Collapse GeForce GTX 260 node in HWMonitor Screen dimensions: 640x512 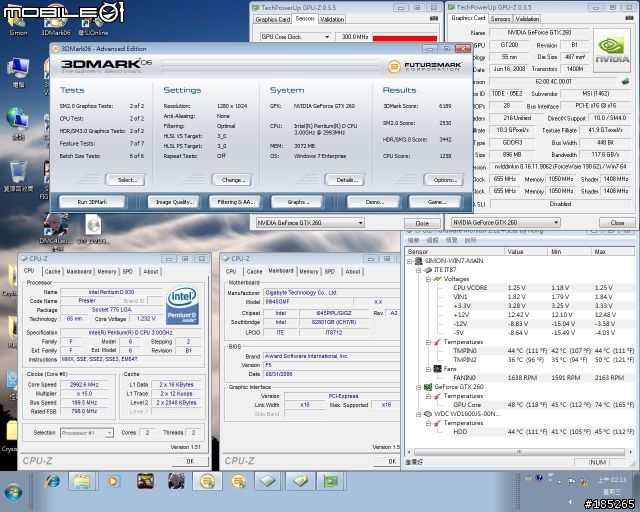point(419,387)
